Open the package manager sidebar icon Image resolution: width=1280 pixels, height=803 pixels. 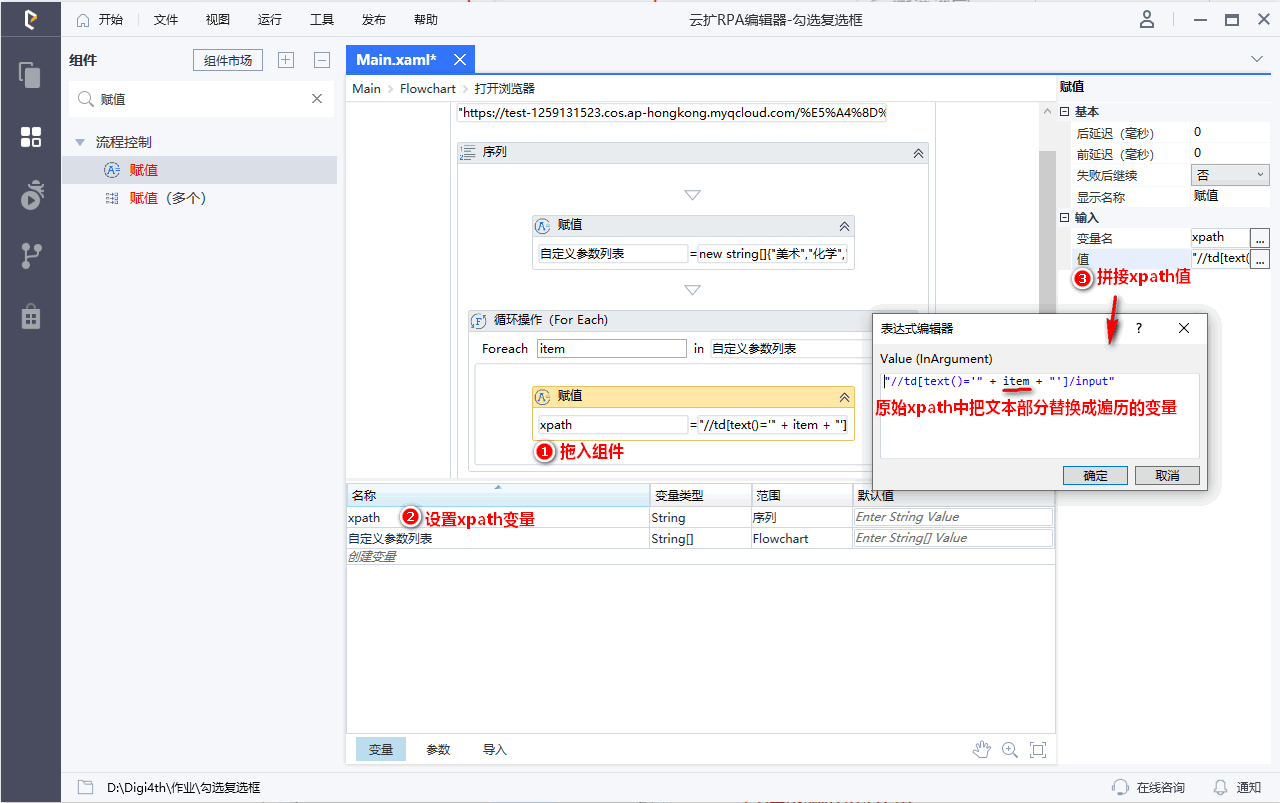(30, 317)
